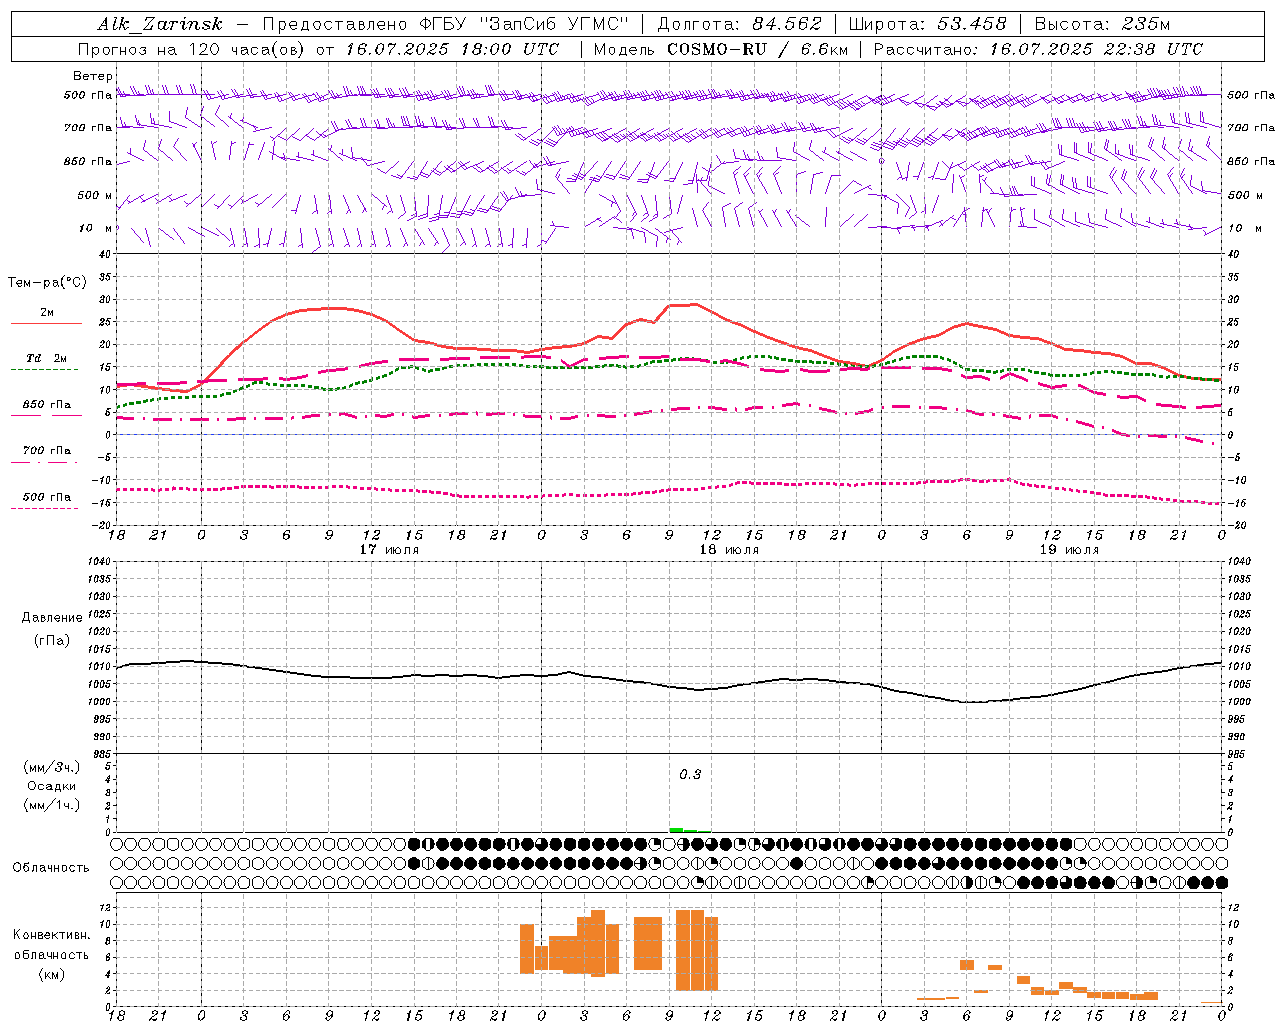Select the 'ЗапСиб УГМС' provider text
This screenshot has width=1280, height=1024.
click(555, 24)
